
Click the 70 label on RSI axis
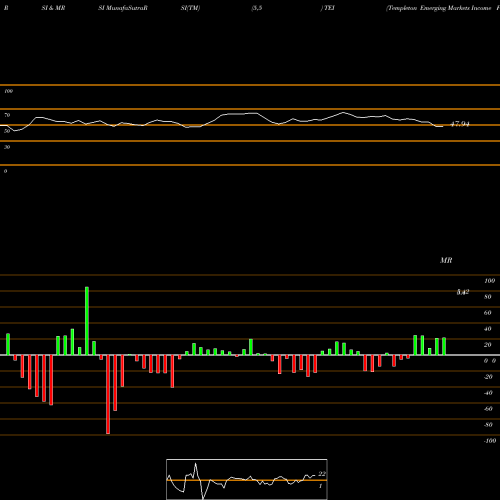pyautogui.click(x=7, y=115)
